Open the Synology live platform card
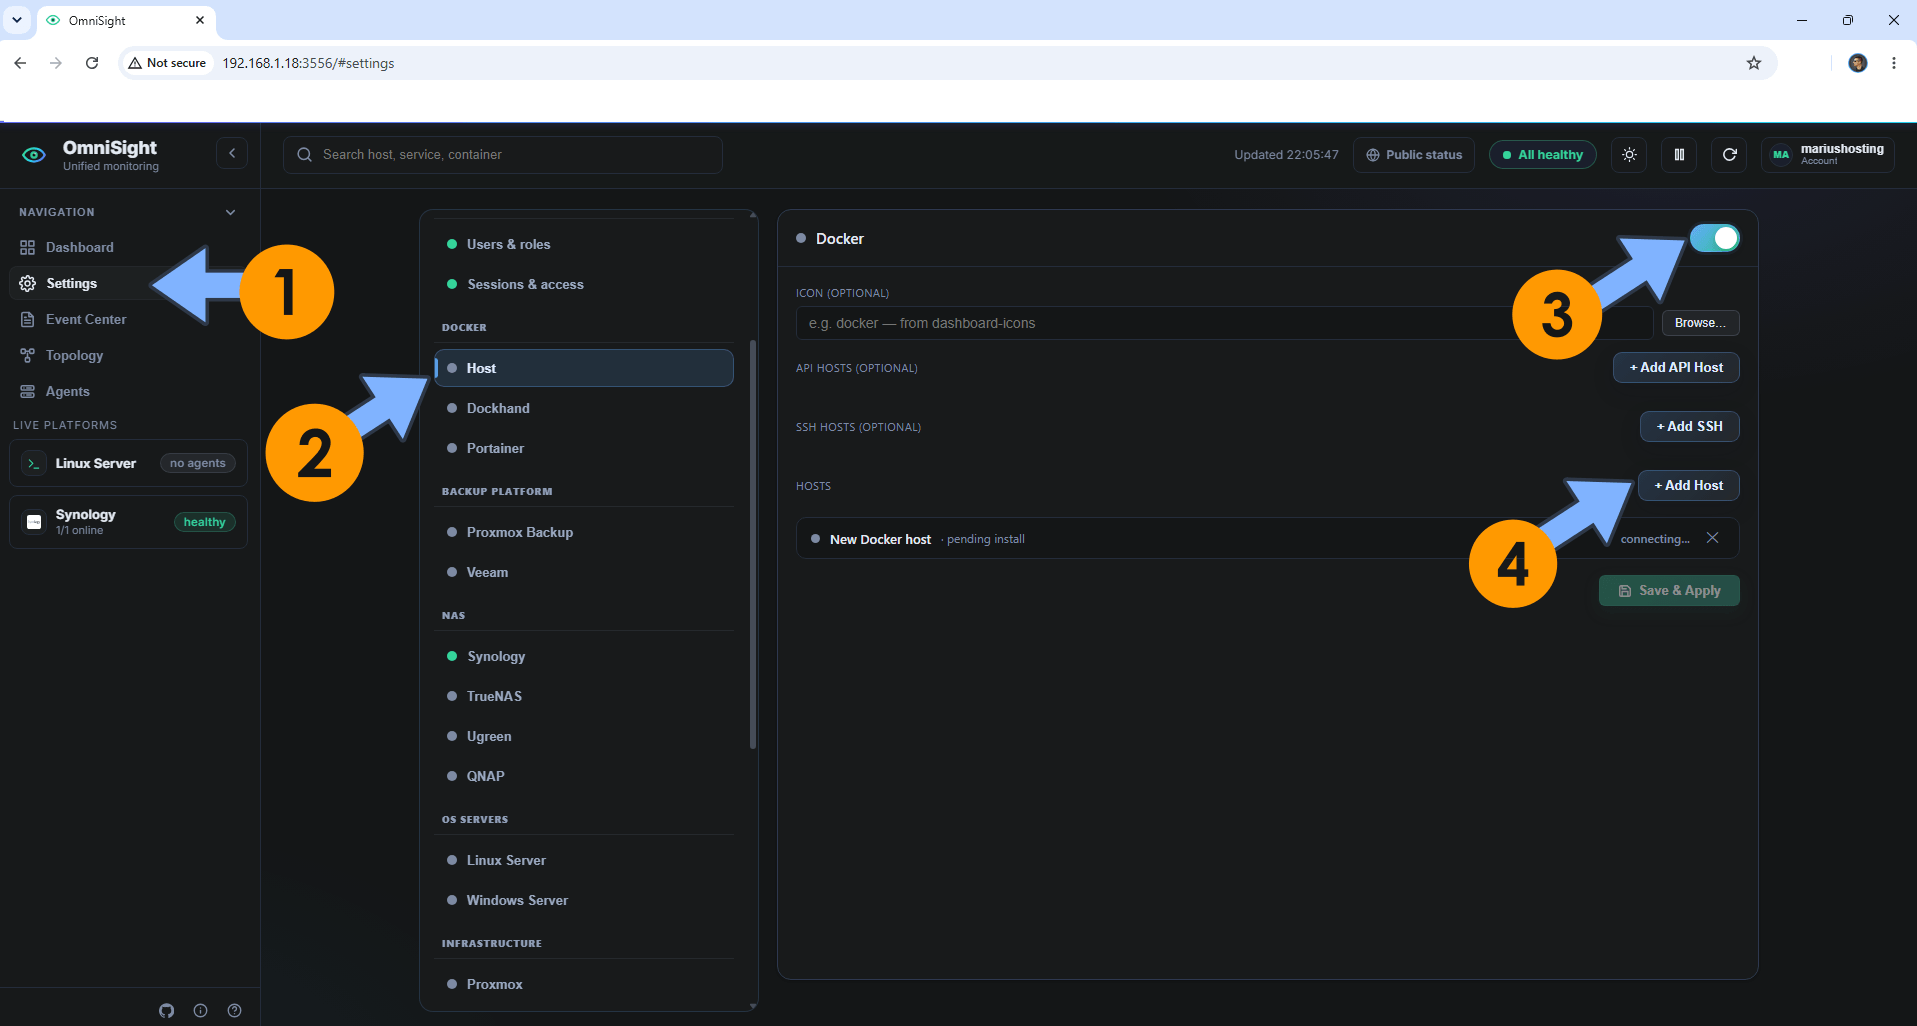This screenshot has width=1917, height=1026. tap(129, 522)
